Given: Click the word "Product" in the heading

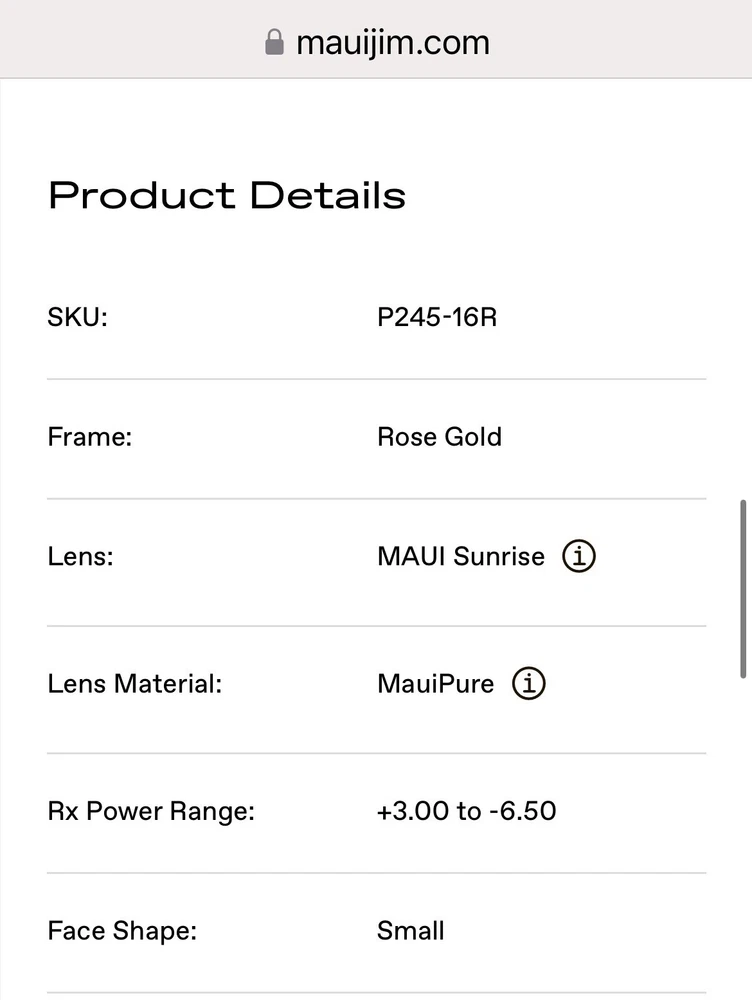Looking at the screenshot, I should (x=141, y=195).
